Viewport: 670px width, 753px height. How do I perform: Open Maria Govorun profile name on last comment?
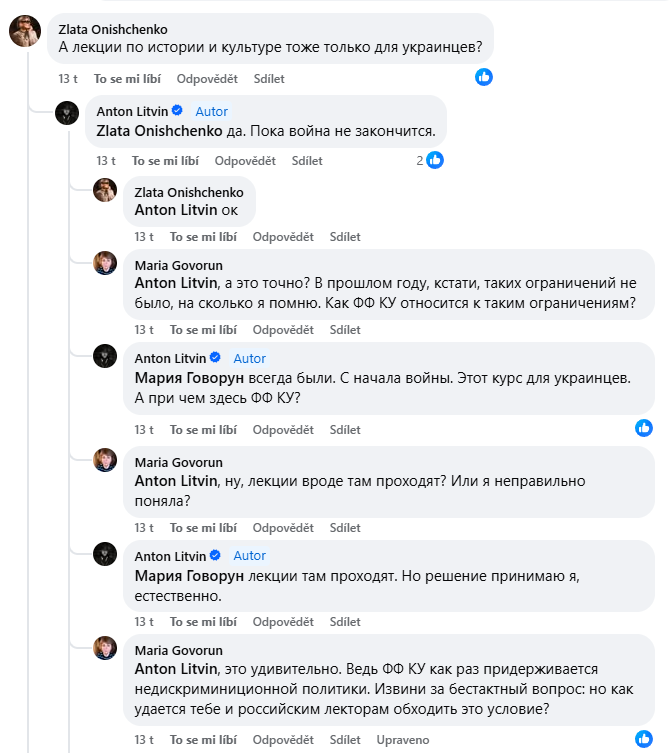179,650
